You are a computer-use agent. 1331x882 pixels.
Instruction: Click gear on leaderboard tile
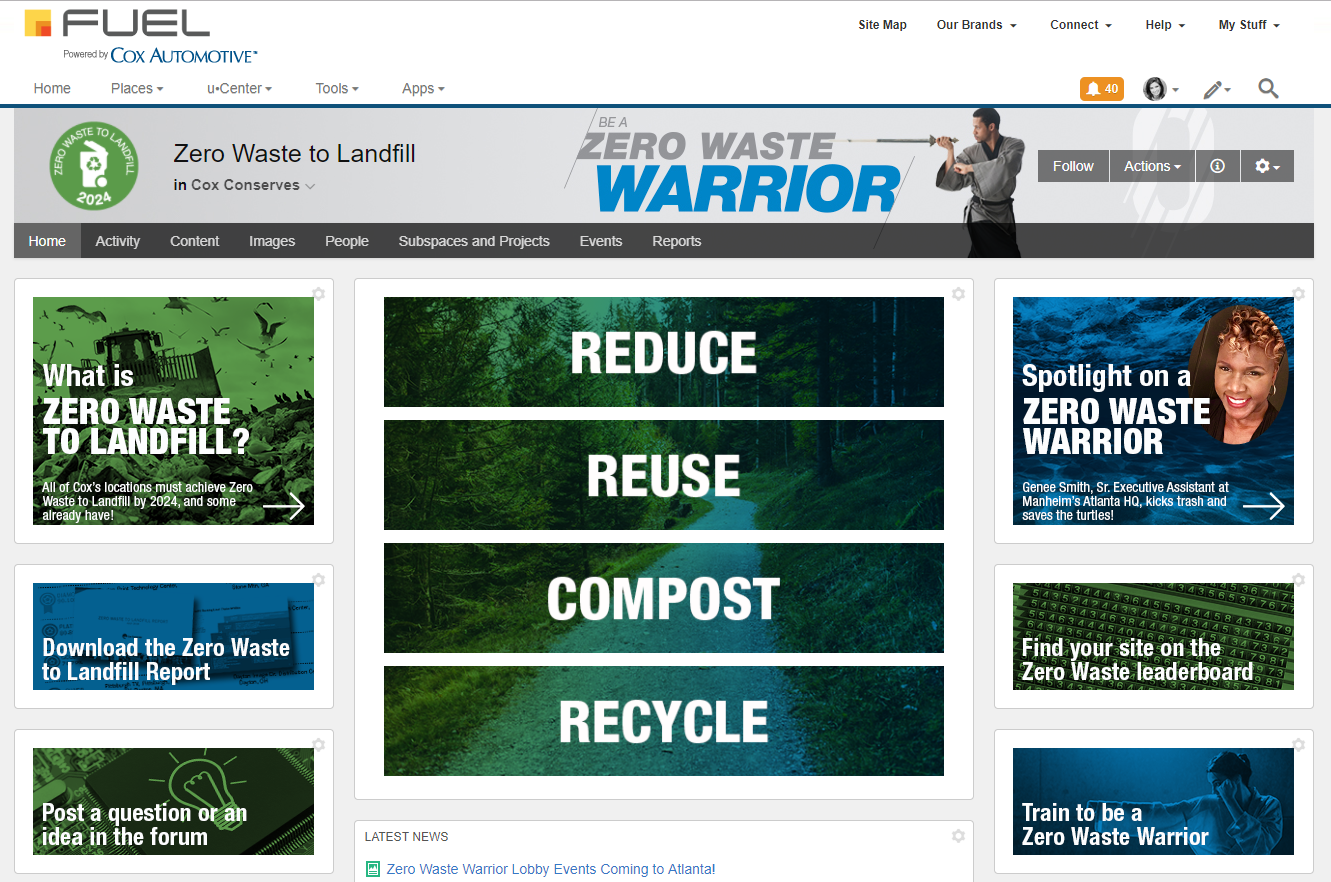[x=1298, y=579]
